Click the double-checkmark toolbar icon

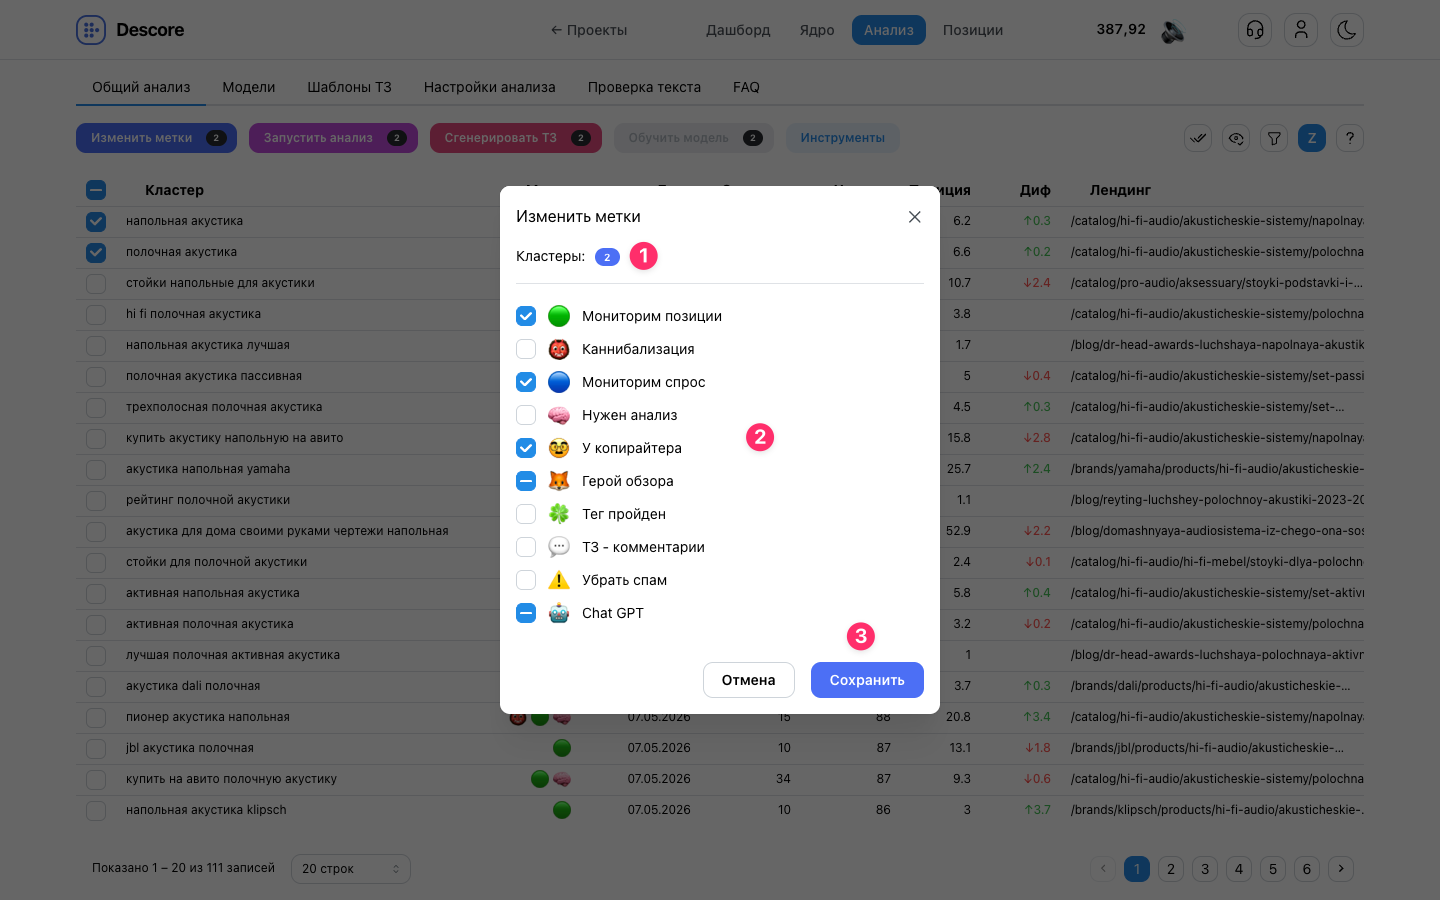pyautogui.click(x=1198, y=138)
